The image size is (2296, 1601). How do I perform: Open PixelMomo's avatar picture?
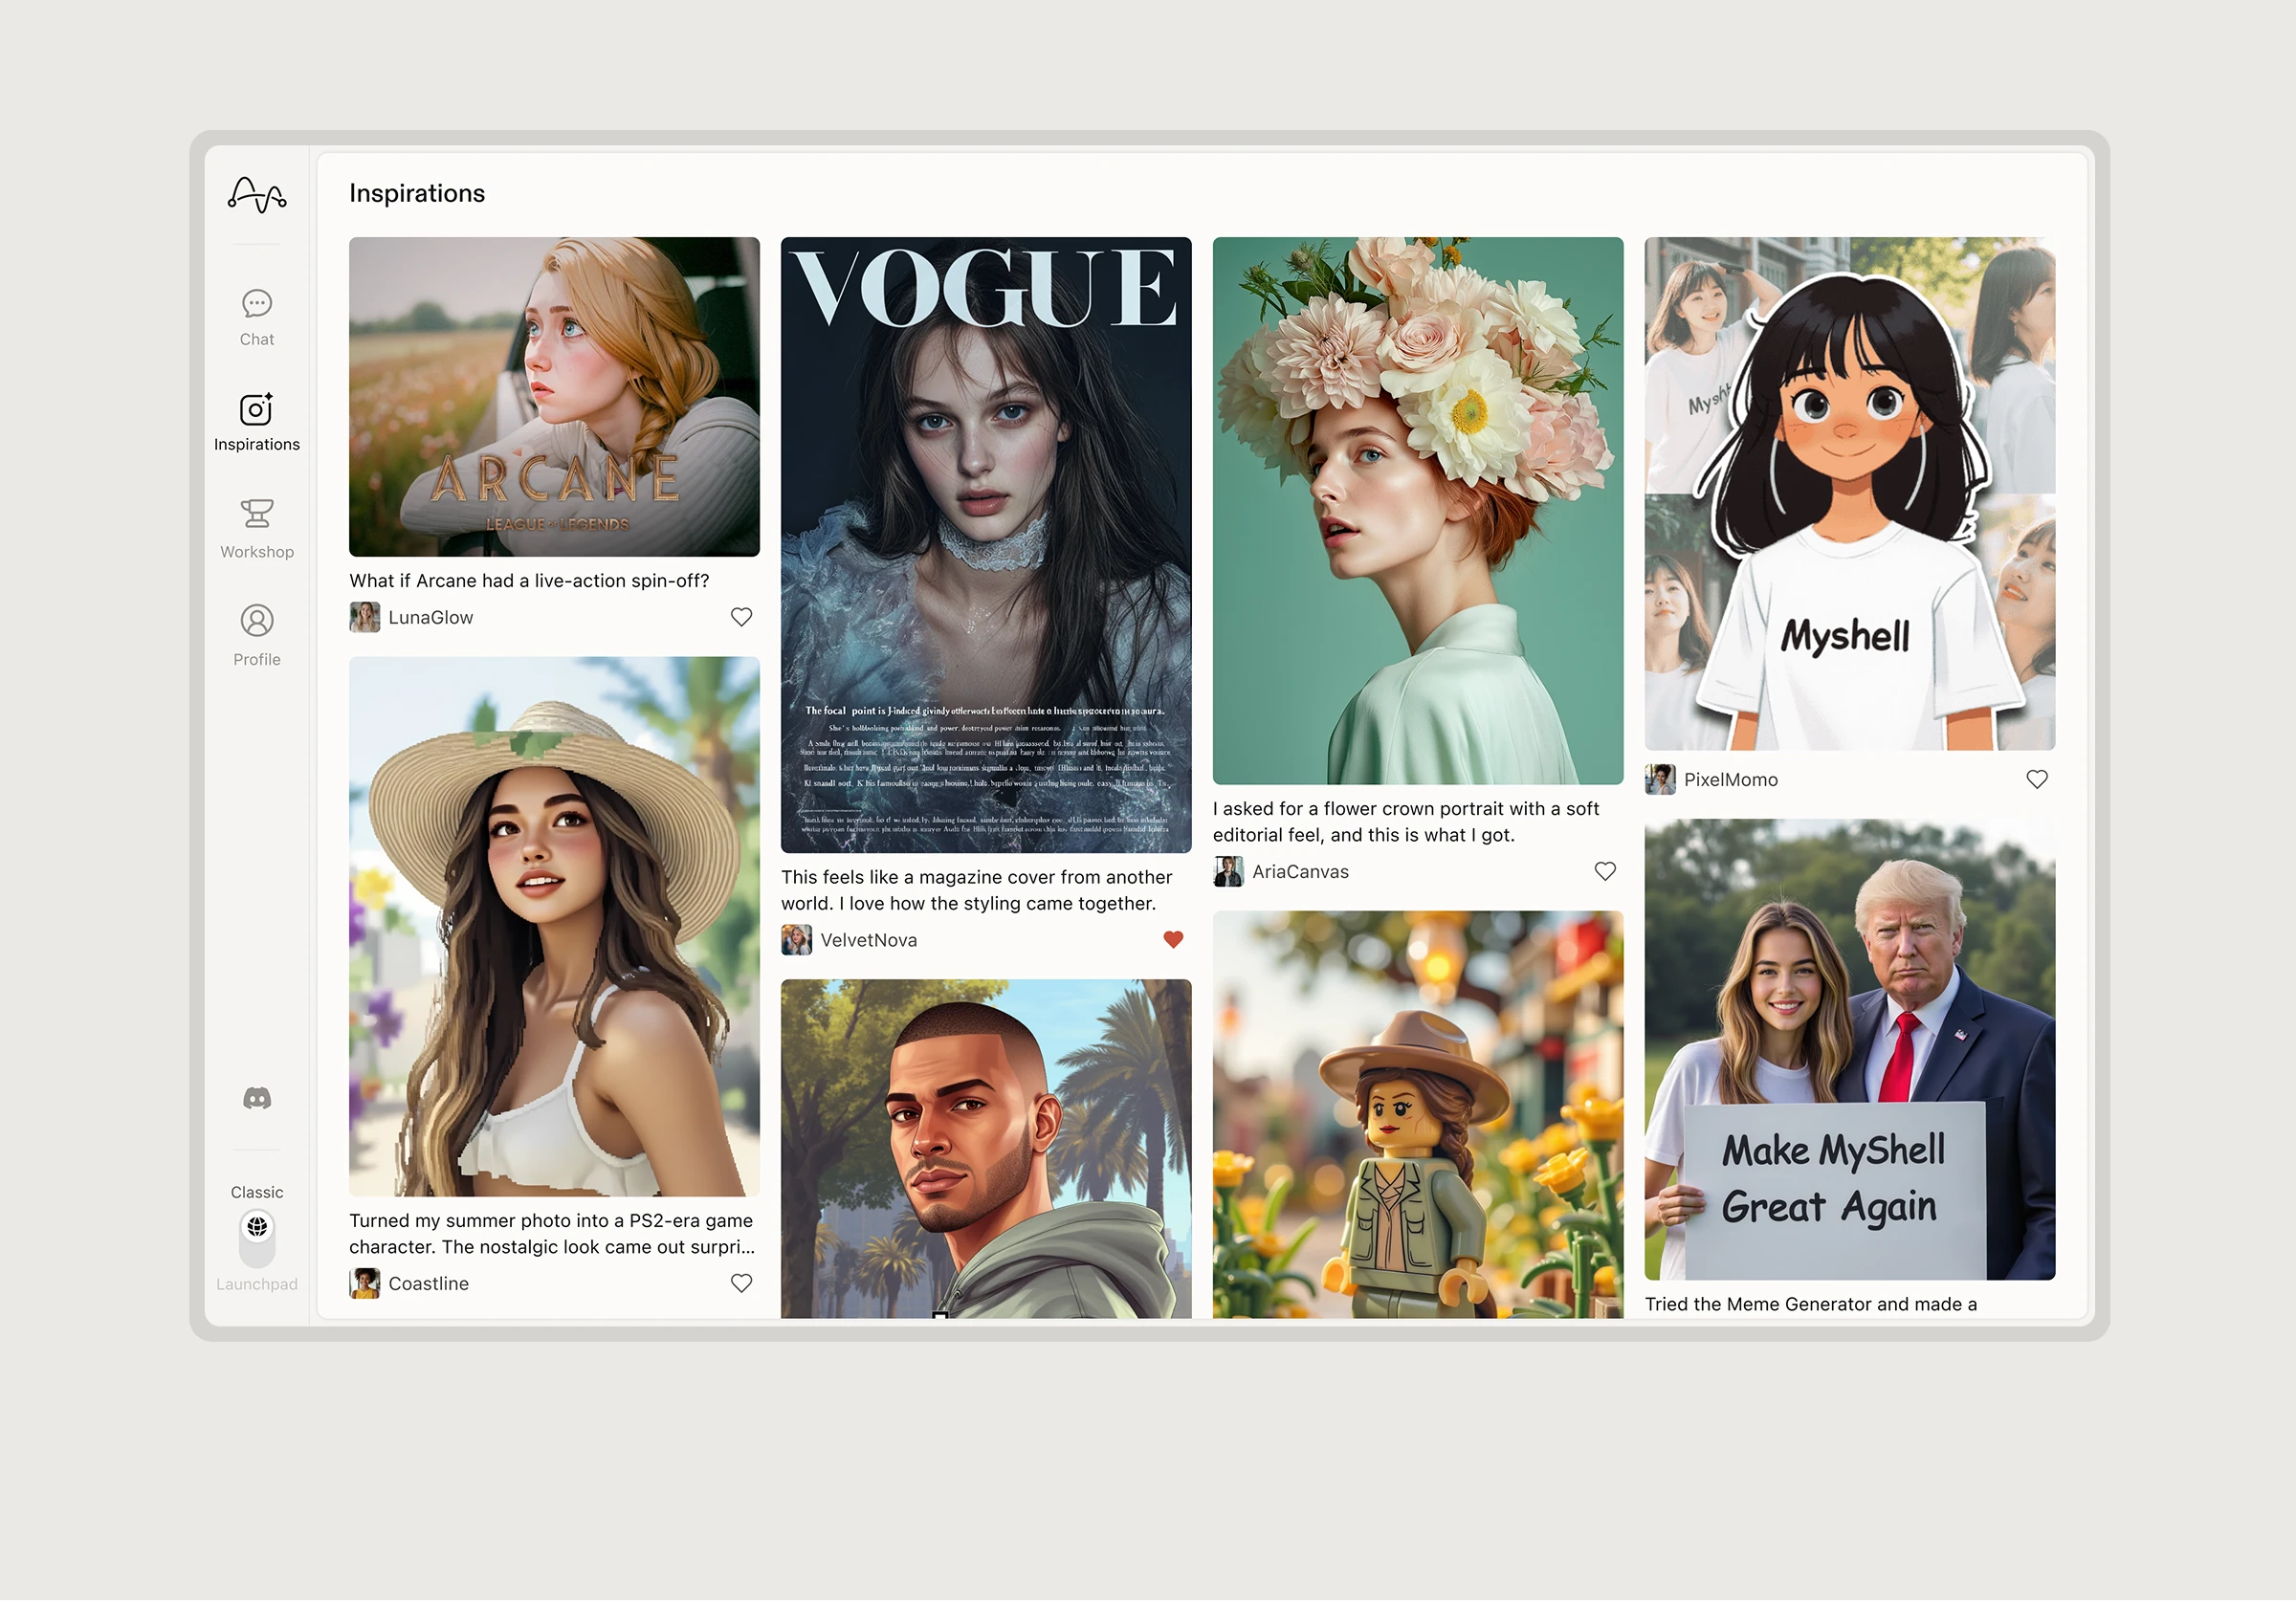pos(1661,780)
